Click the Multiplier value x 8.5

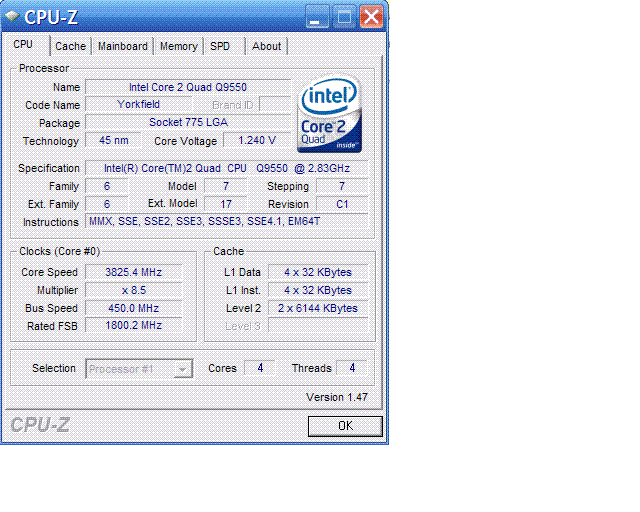[133, 290]
